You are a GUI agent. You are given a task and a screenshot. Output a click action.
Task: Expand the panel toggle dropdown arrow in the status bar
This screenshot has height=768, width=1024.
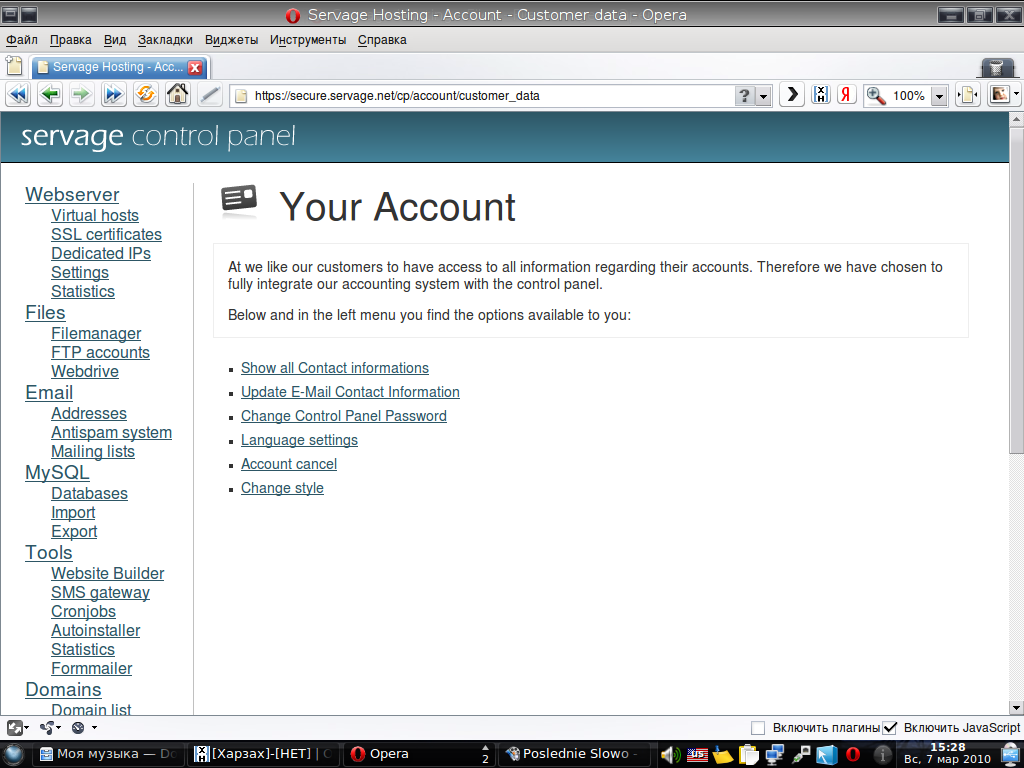pyautogui.click(x=26, y=728)
